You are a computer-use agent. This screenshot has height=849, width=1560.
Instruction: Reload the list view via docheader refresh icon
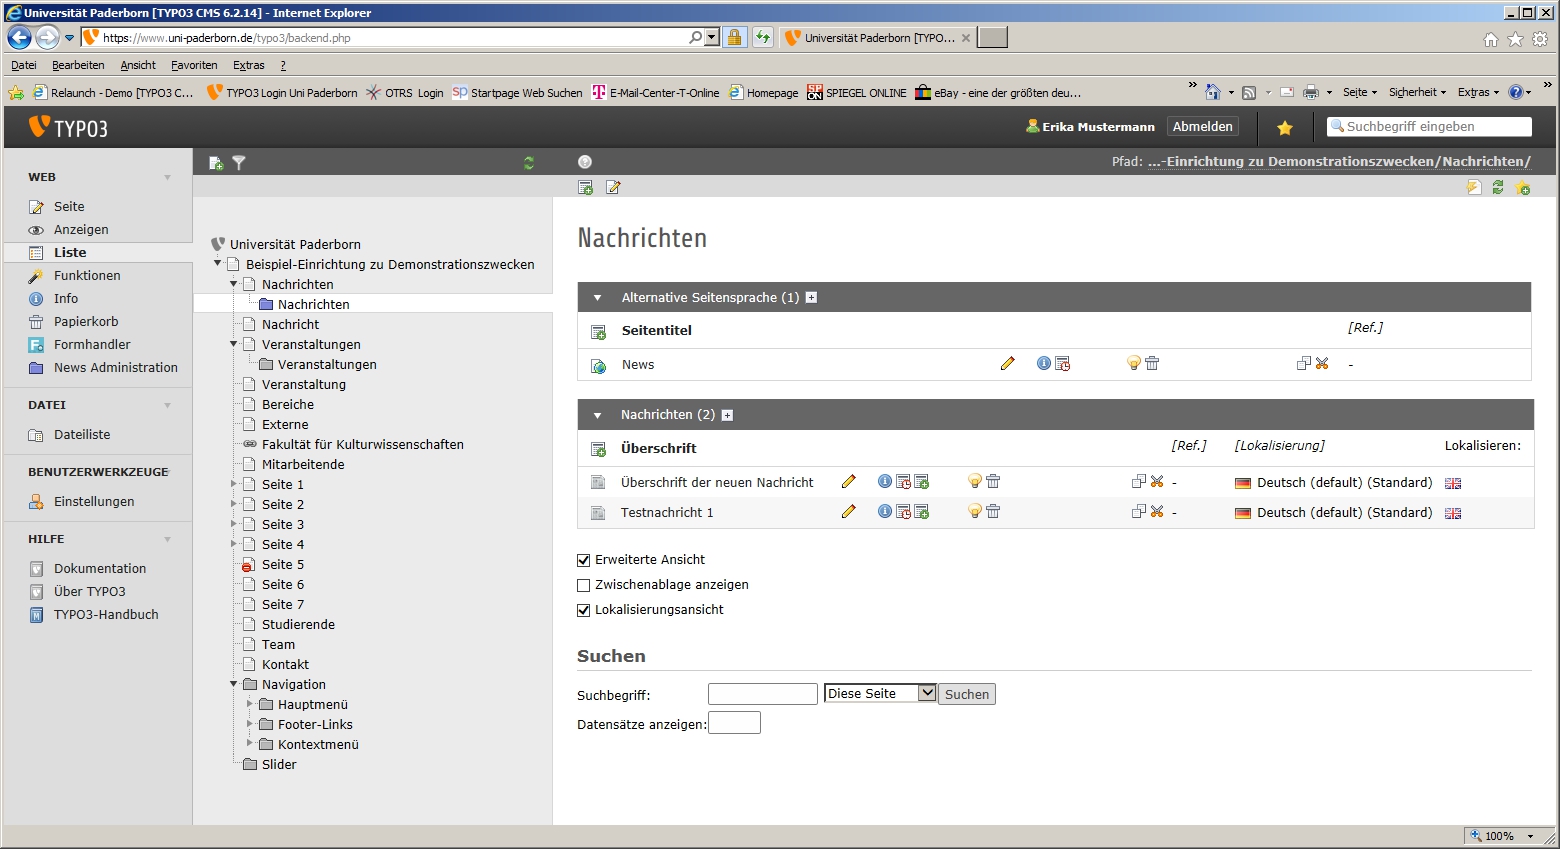[1498, 187]
